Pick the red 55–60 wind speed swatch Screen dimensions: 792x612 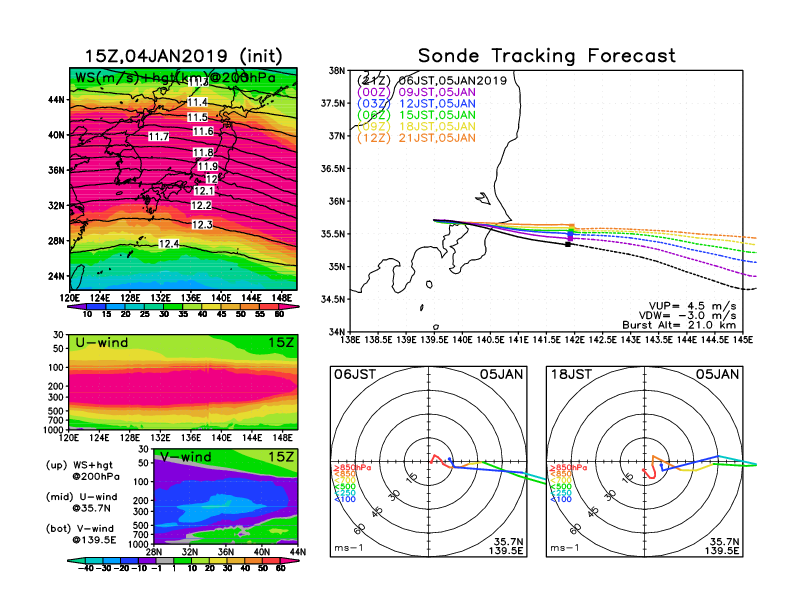[x=269, y=307]
